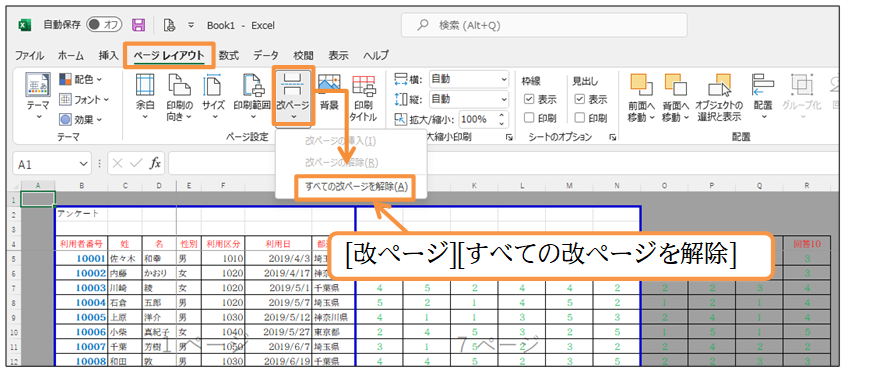Screen dimensions: 889x372
Task: Toggle 見出し 印刷 headings print checkbox
Action: [579, 119]
